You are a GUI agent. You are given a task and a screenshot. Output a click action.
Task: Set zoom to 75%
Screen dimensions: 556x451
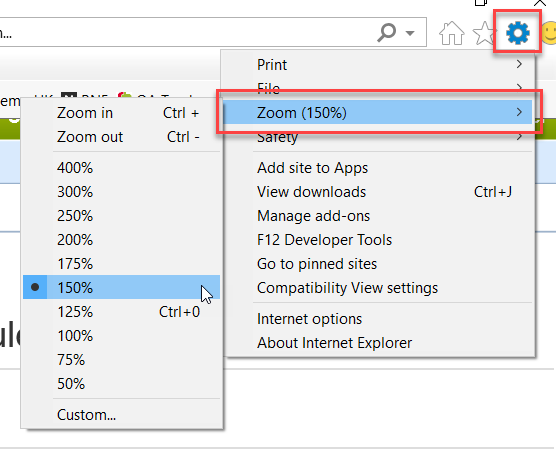122,360
